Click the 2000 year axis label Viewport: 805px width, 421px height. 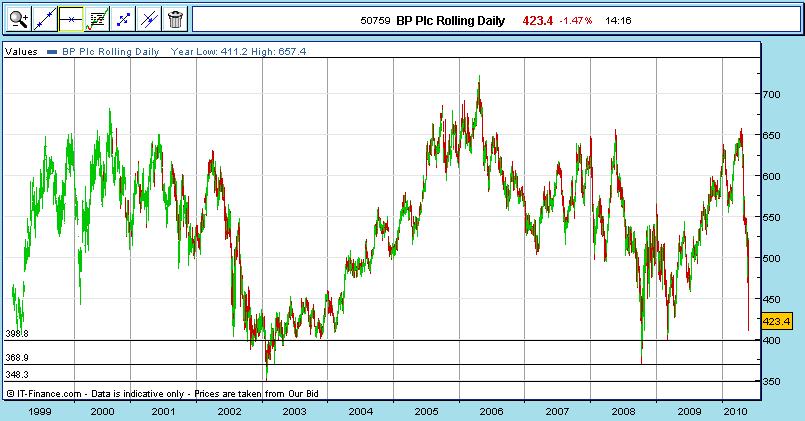102,411
